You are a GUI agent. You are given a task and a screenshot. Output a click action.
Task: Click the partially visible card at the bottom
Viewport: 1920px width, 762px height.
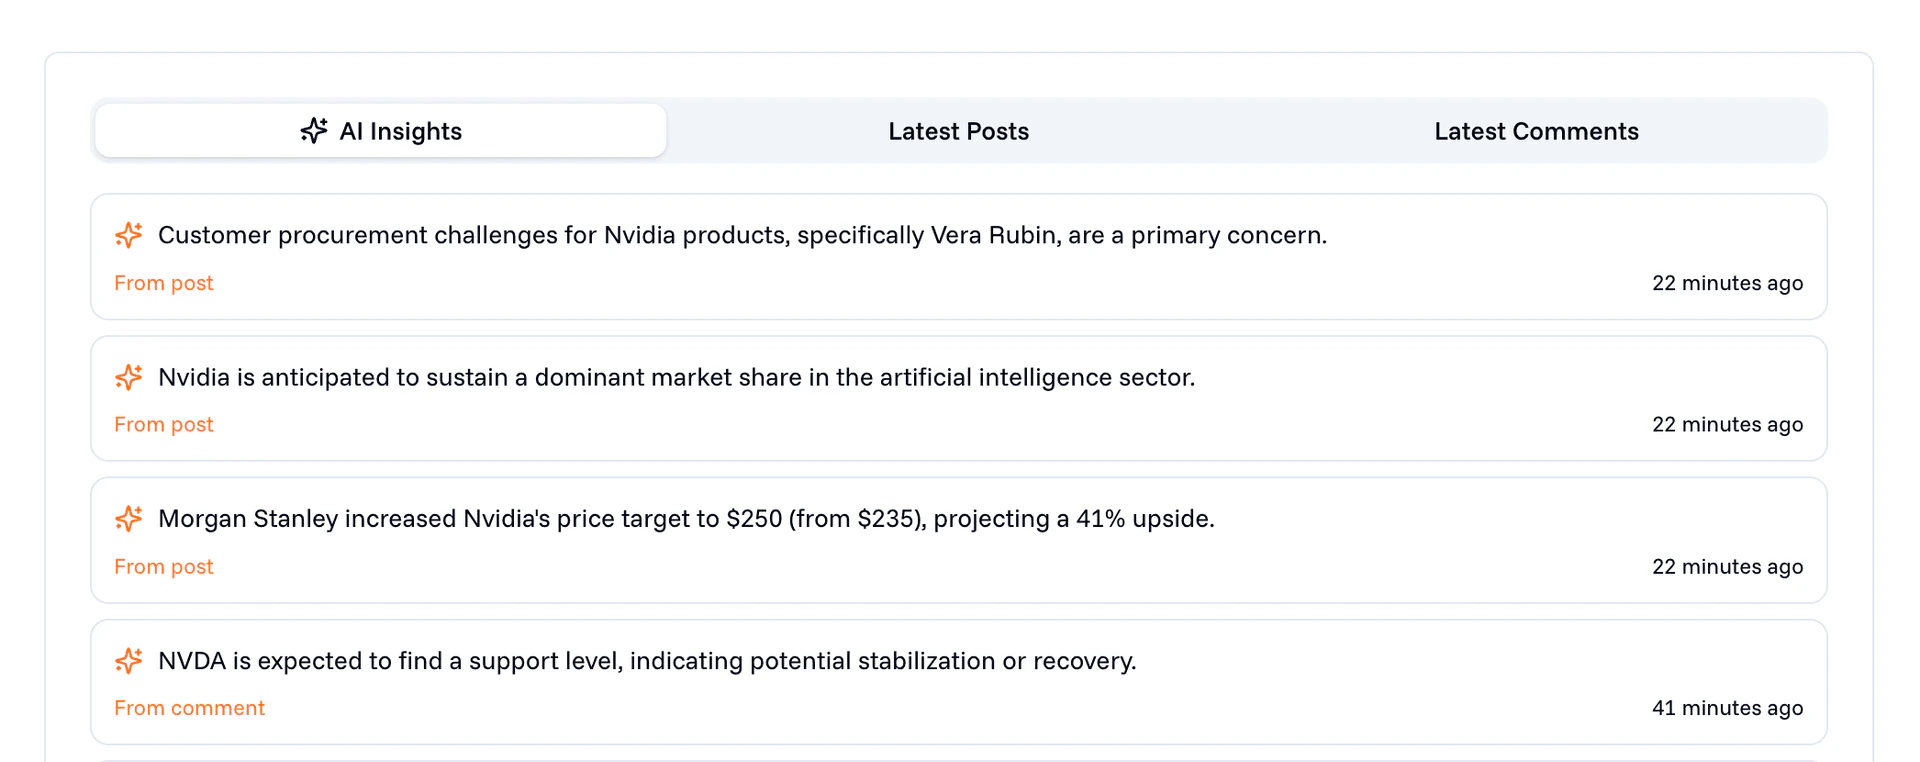click(958, 758)
